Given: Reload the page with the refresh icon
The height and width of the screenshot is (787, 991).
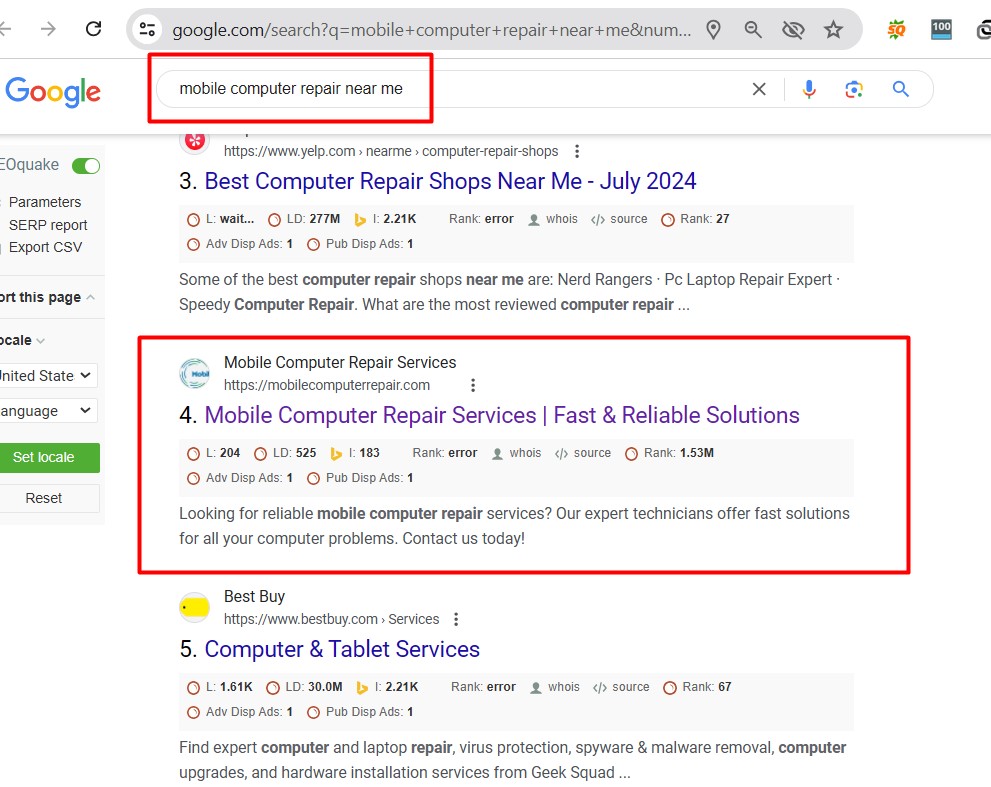Looking at the screenshot, I should (94, 28).
